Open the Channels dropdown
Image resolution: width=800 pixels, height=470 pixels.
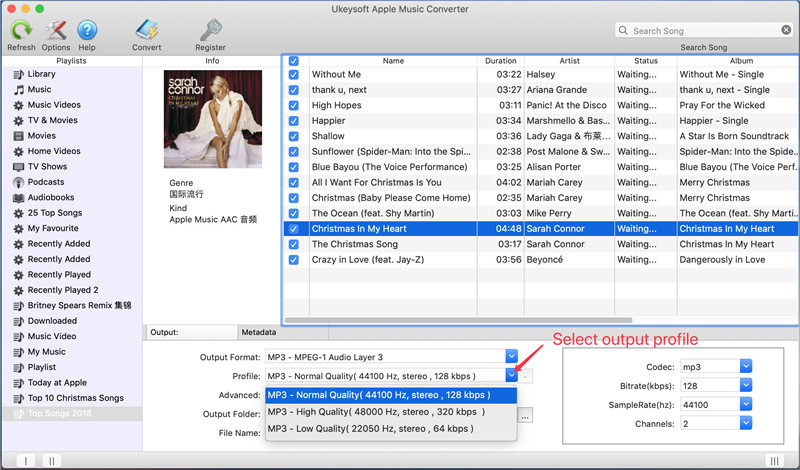[745, 423]
